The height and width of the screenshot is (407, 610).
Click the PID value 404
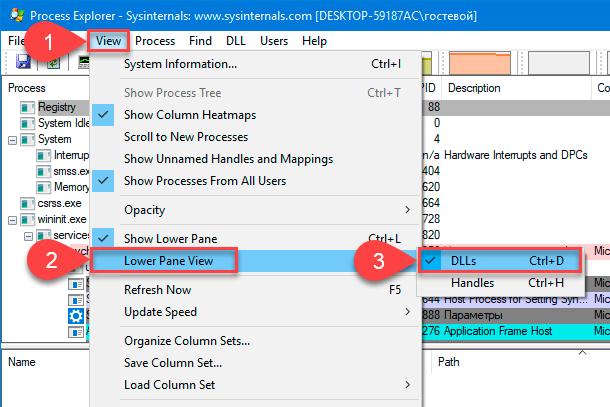click(x=431, y=171)
